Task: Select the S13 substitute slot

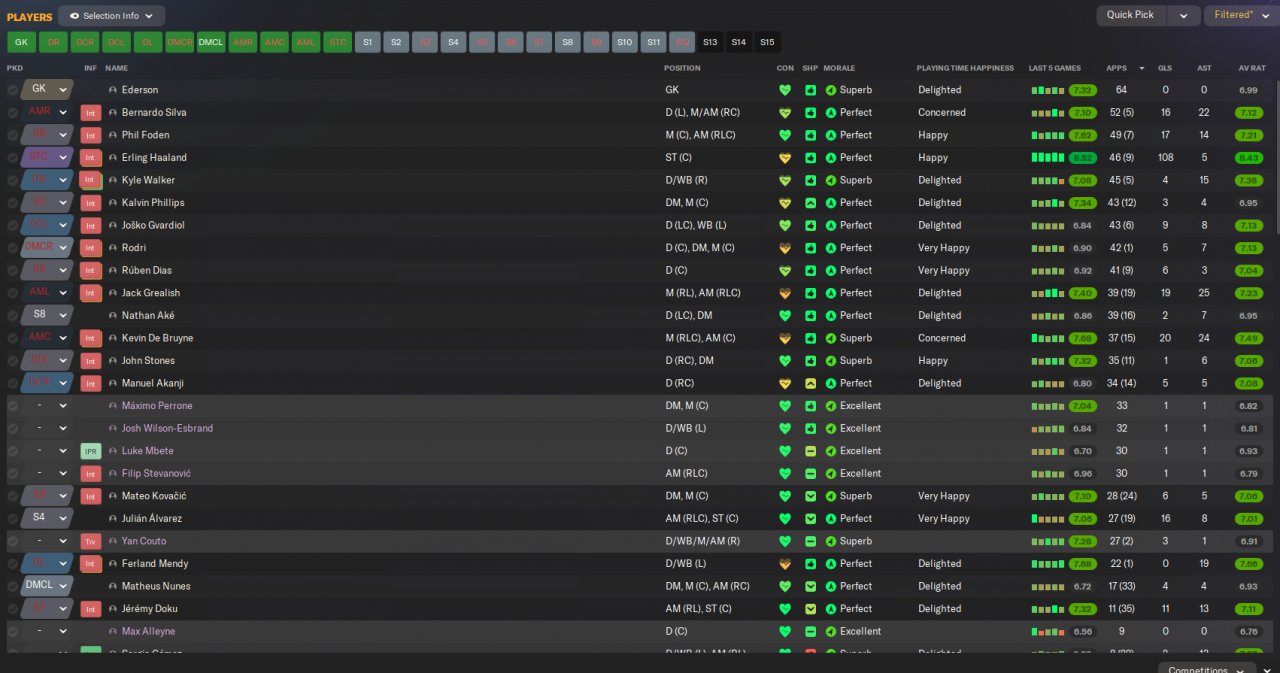Action: click(710, 42)
